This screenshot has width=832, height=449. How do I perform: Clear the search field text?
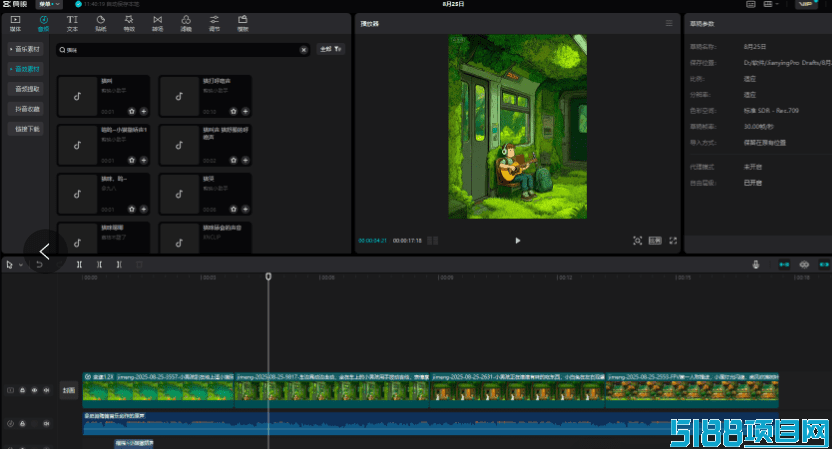(x=304, y=50)
